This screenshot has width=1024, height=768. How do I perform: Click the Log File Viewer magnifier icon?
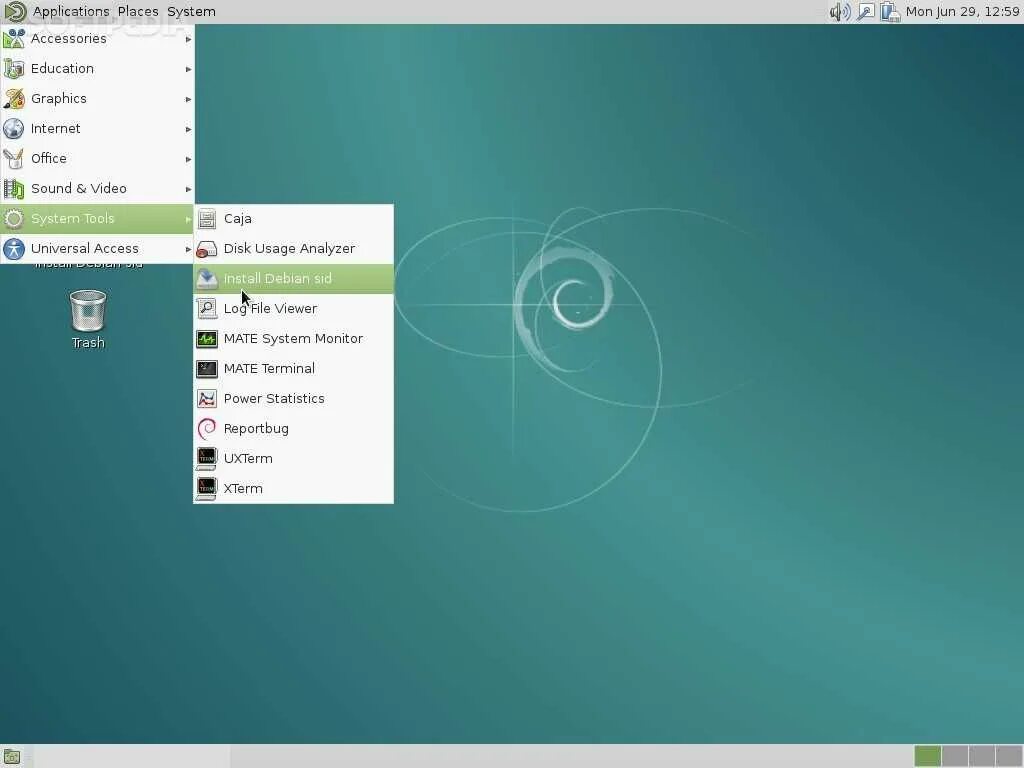pos(207,309)
